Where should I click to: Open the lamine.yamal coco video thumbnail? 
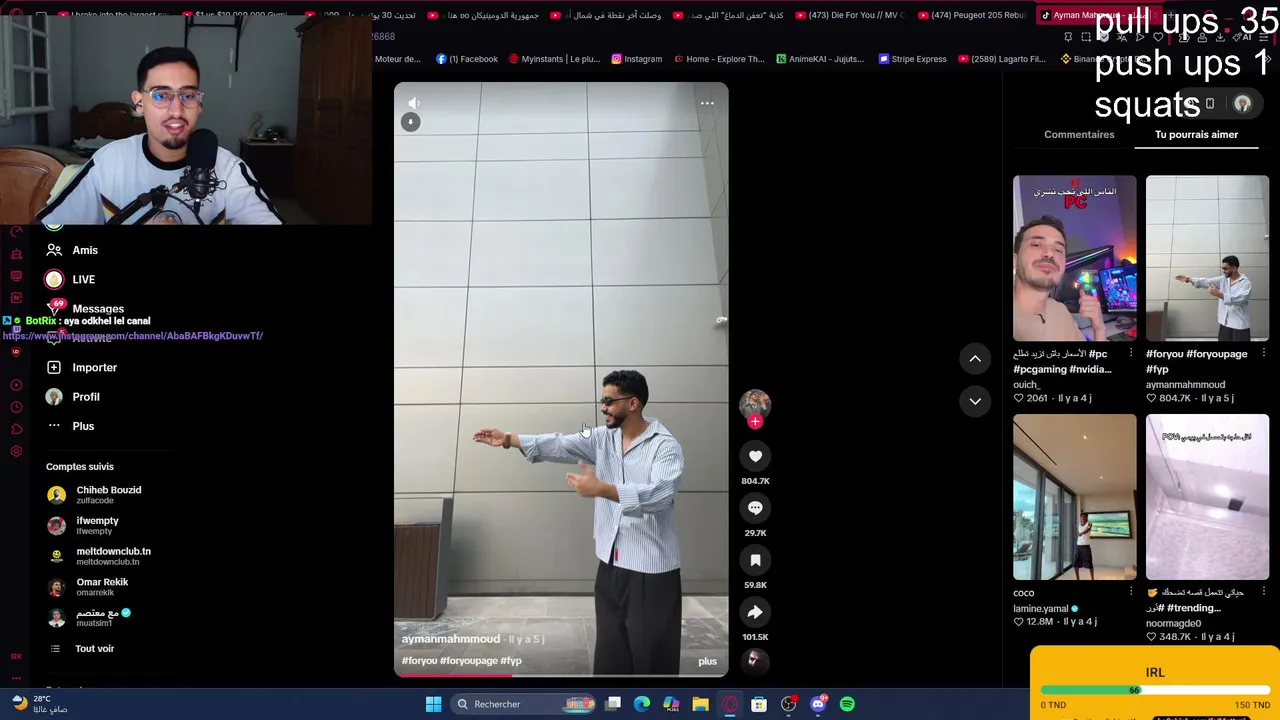(1075, 497)
